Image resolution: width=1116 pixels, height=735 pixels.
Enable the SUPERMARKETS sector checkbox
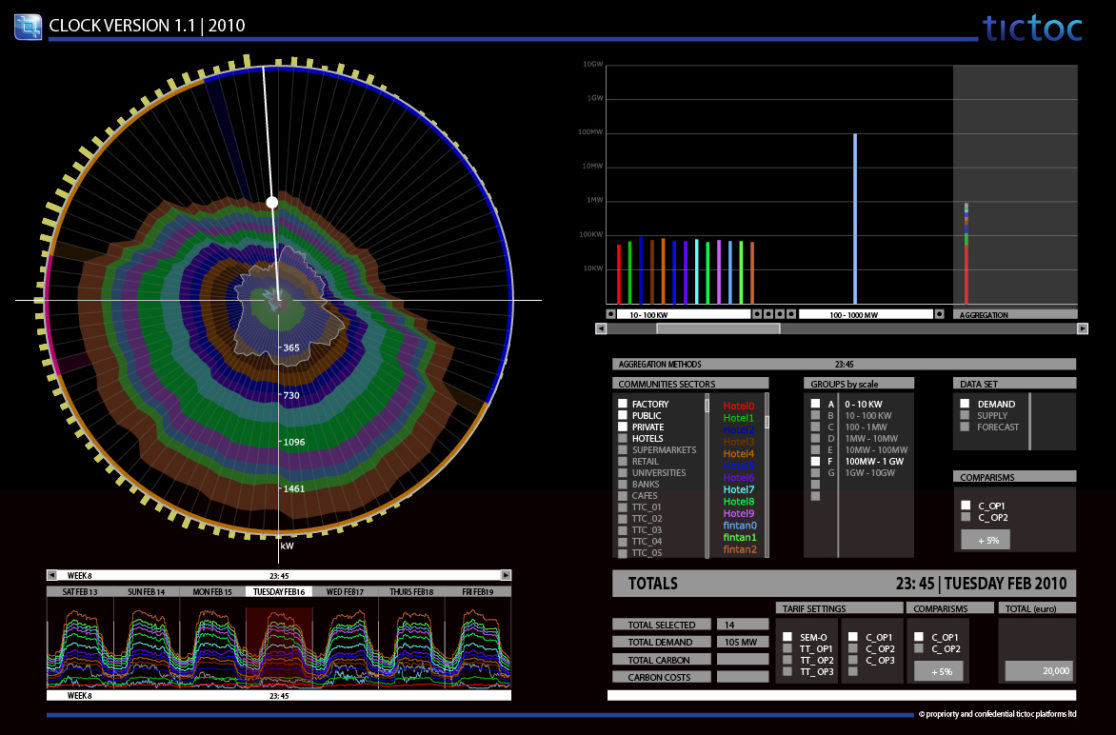pos(622,450)
